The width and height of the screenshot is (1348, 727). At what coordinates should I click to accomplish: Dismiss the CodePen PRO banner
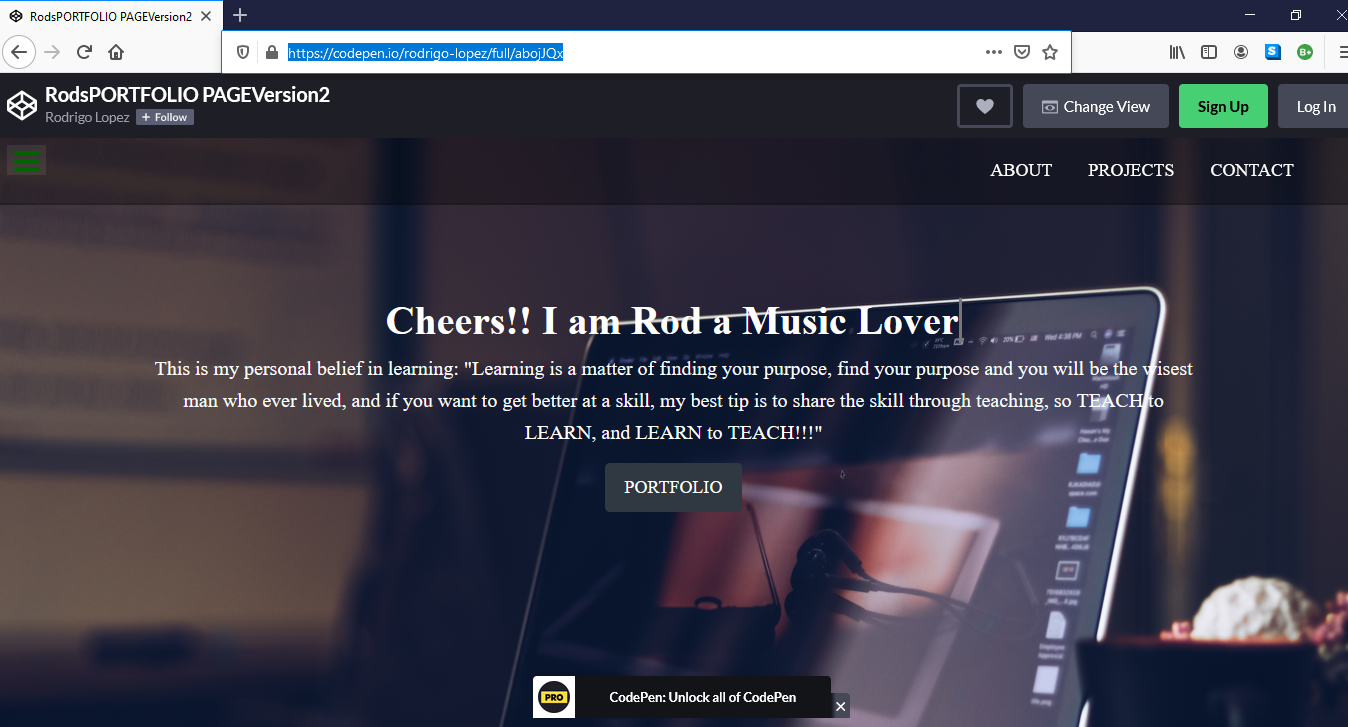(x=840, y=706)
